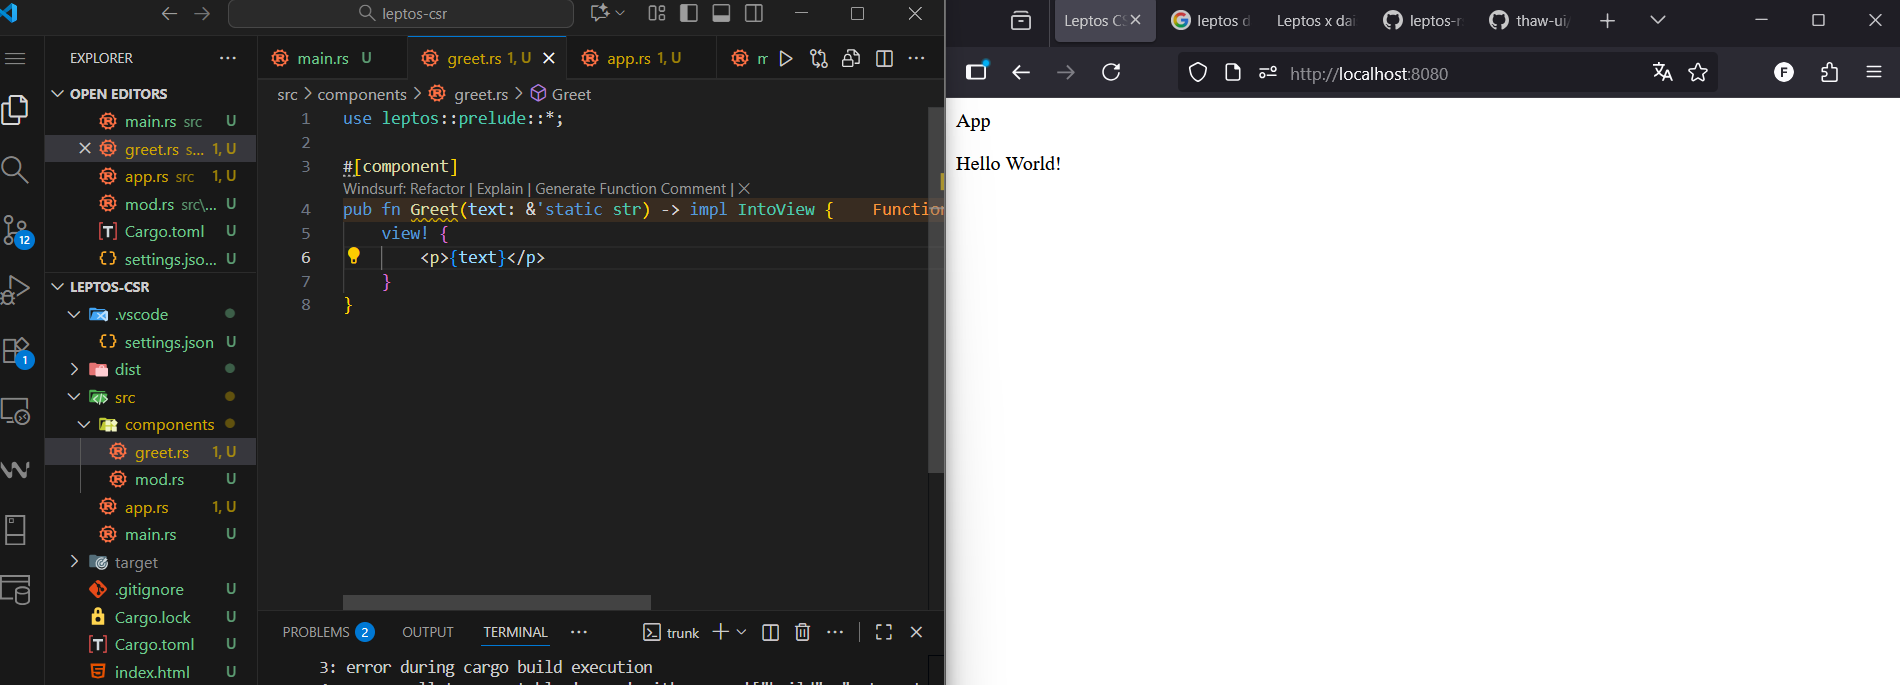The width and height of the screenshot is (1900, 685).
Task: Click components in the breadcrumb path
Action: coord(362,94)
